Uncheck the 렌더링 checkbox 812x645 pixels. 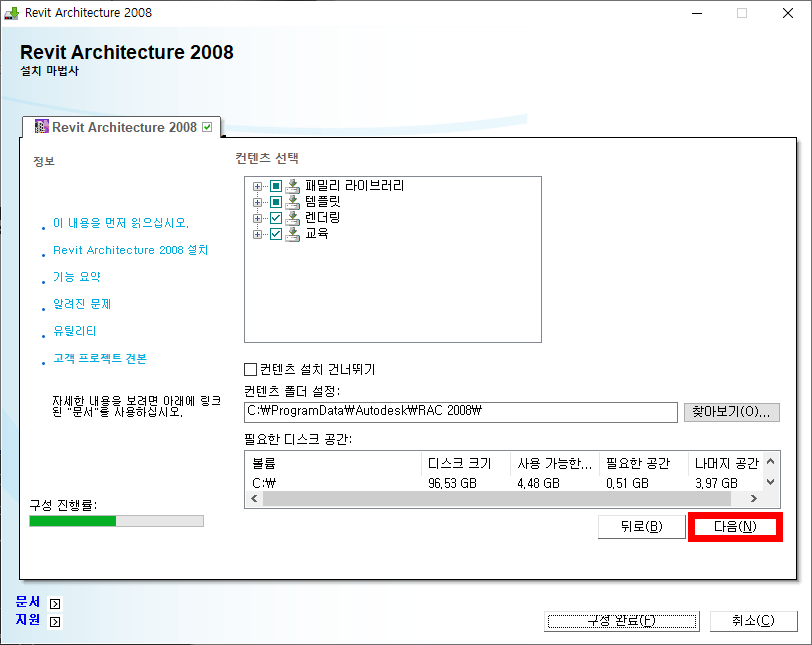click(x=276, y=218)
